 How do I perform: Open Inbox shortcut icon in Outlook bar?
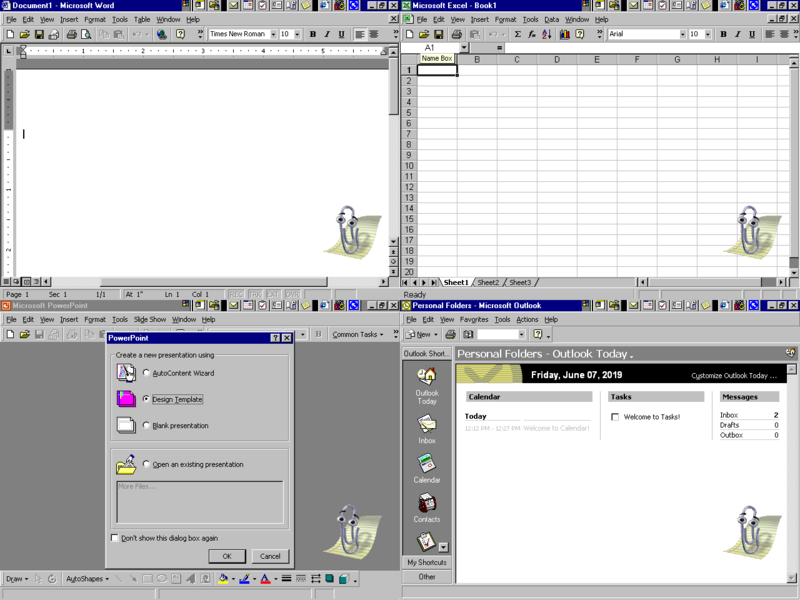point(427,429)
